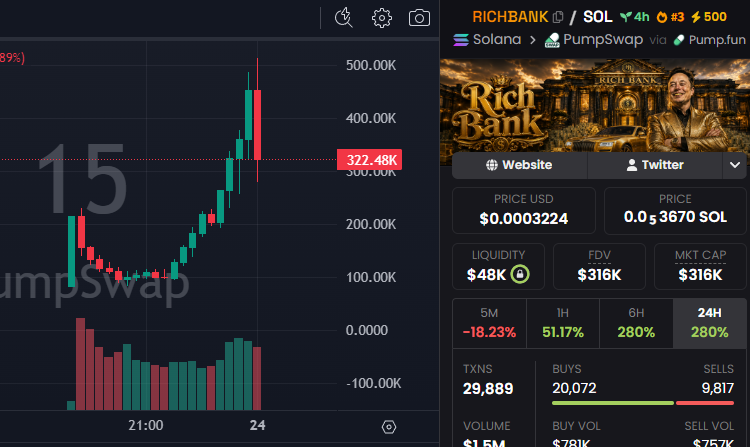Click the 24 date axis label
Image resolution: width=750 pixels, height=447 pixels.
[x=257, y=425]
